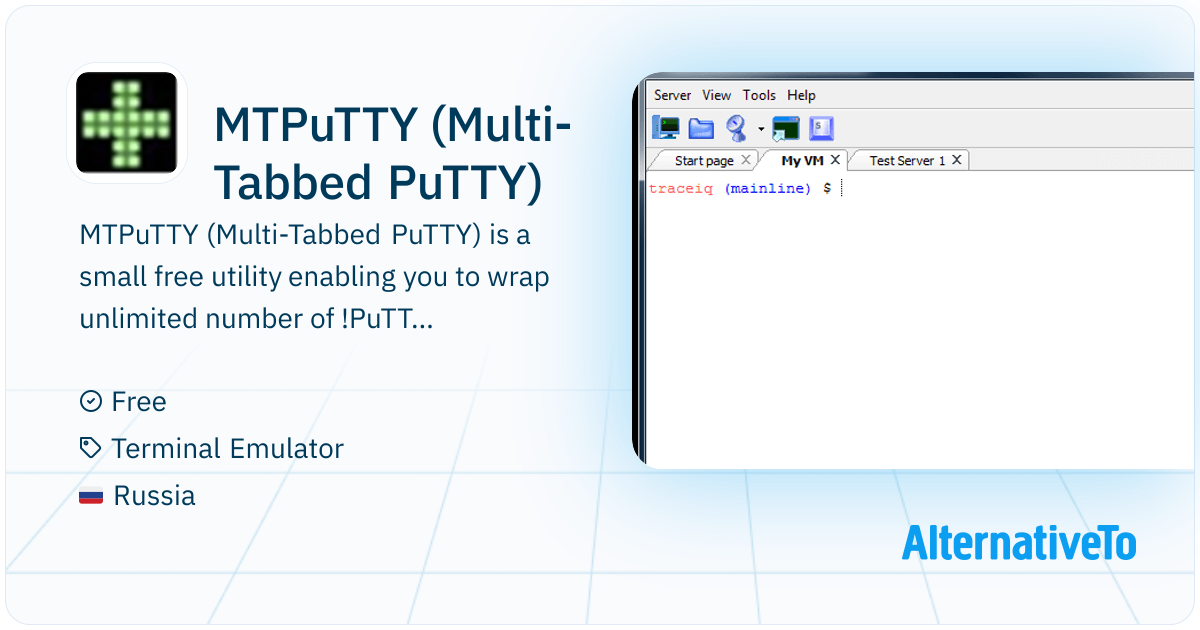This screenshot has width=1200, height=630.
Task: Click the MTPuTTY description paragraph
Action: [x=314, y=278]
